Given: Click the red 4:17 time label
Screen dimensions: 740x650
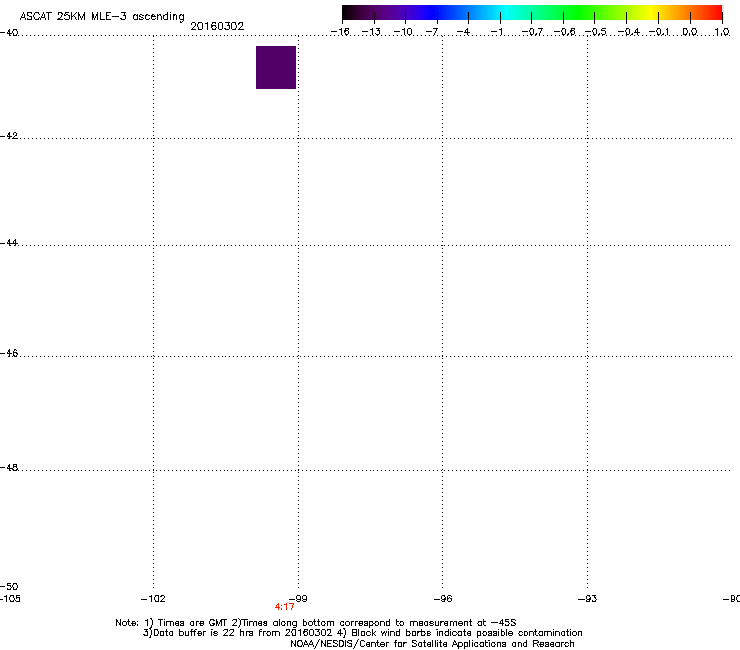Looking at the screenshot, I should click(x=285, y=607).
